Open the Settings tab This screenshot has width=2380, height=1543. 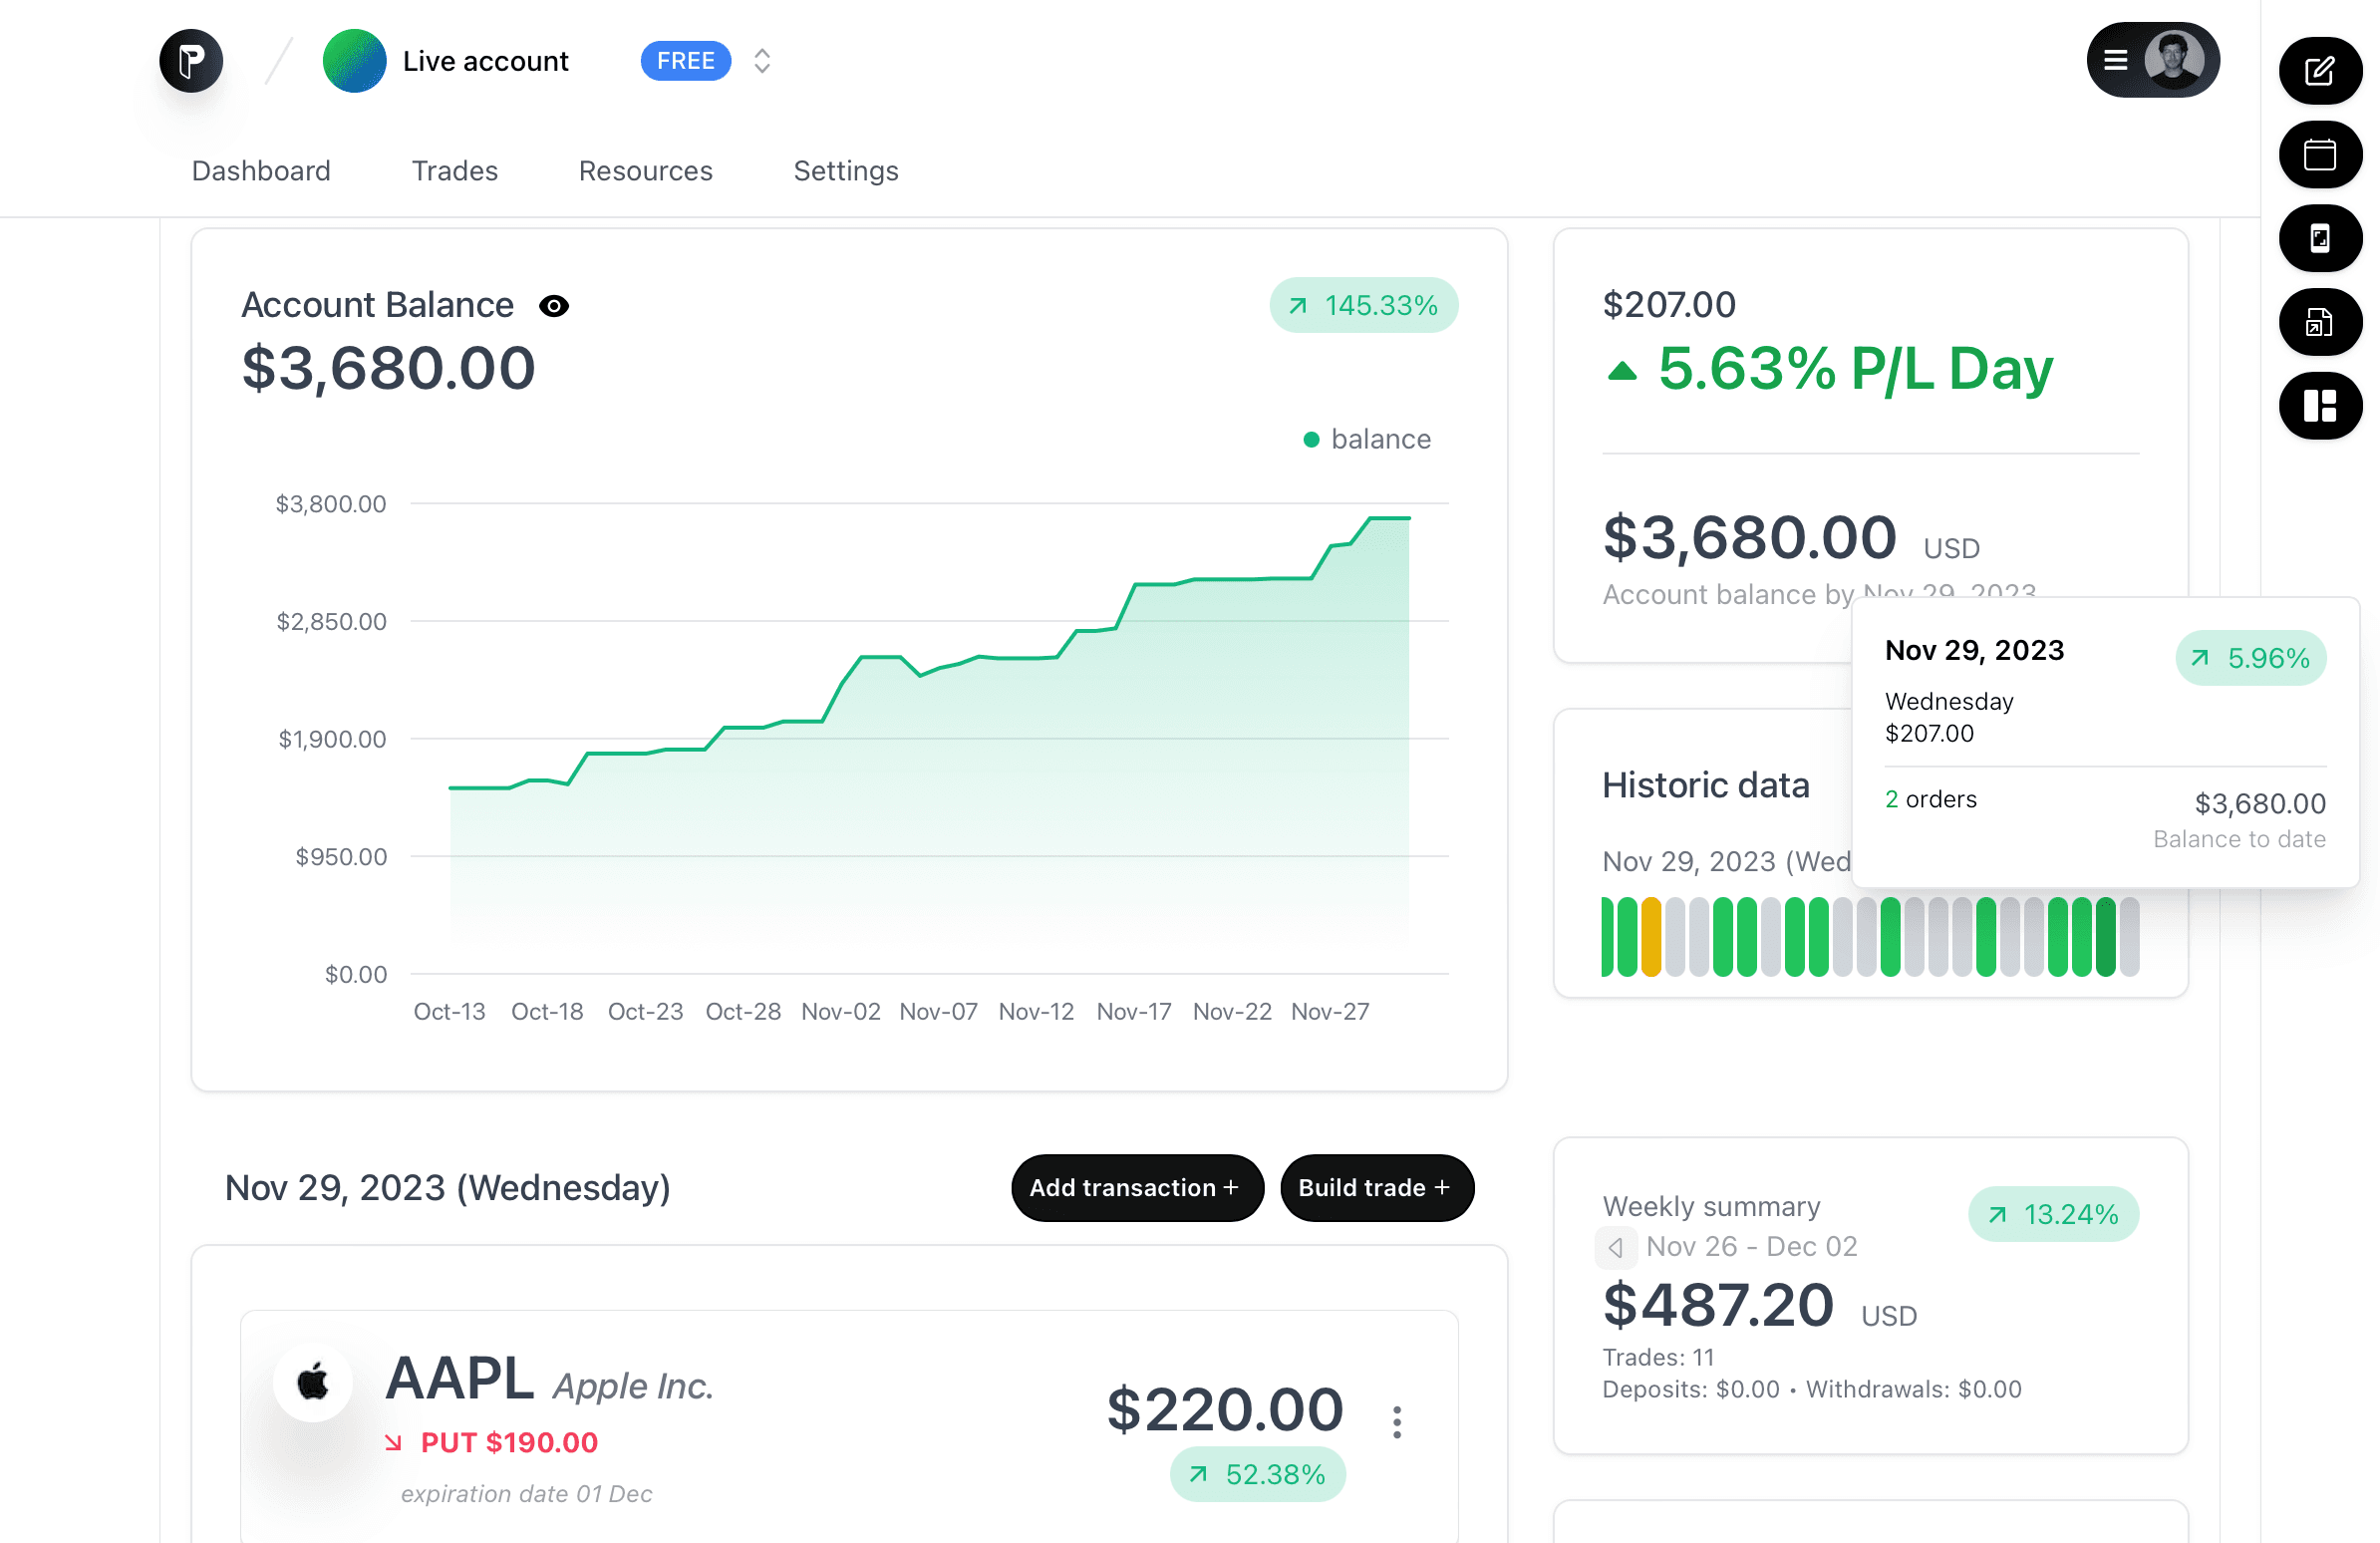coord(846,171)
